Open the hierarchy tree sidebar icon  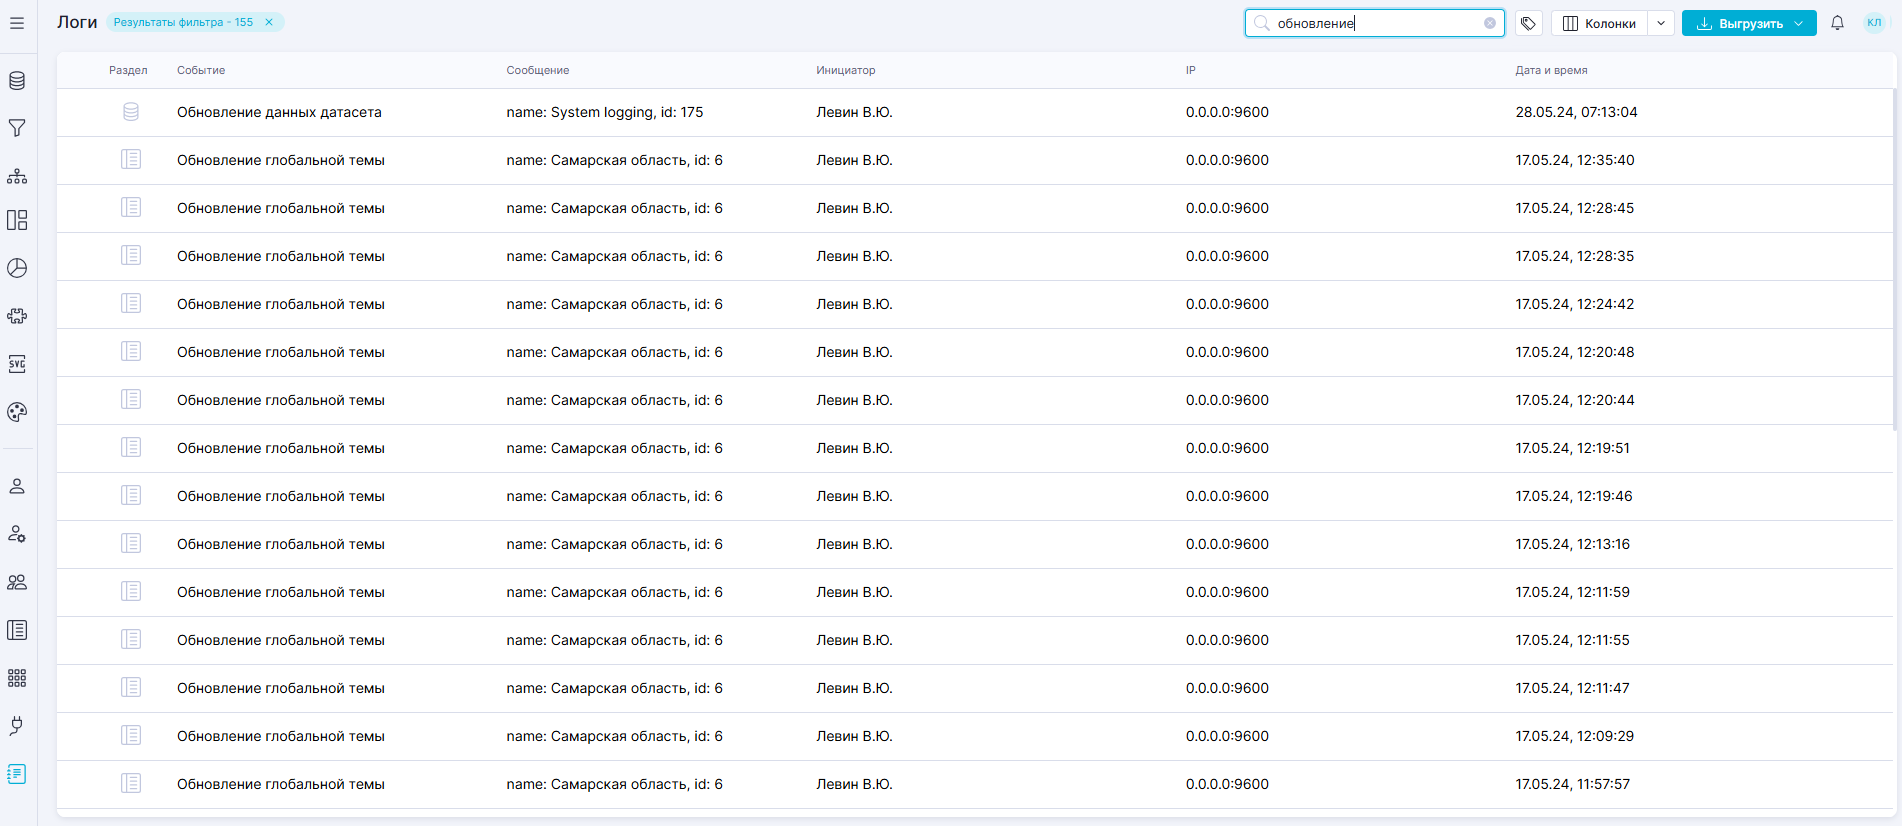17,176
